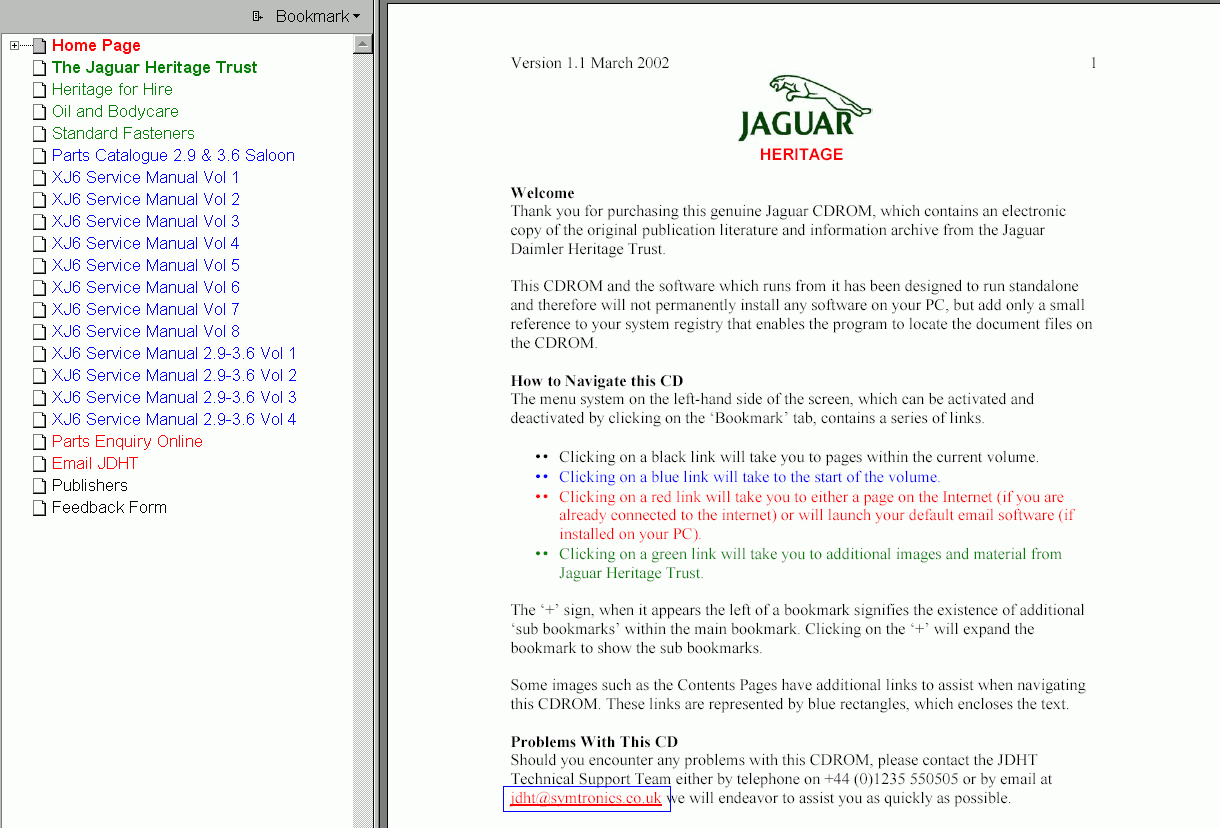The height and width of the screenshot is (828, 1220).
Task: Open the Publishers bookmark
Action: coord(90,485)
